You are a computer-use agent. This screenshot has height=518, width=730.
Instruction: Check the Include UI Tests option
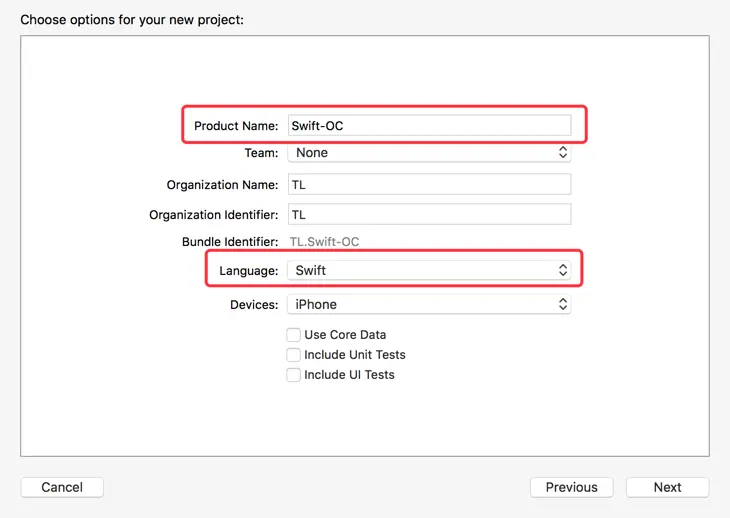coord(294,375)
